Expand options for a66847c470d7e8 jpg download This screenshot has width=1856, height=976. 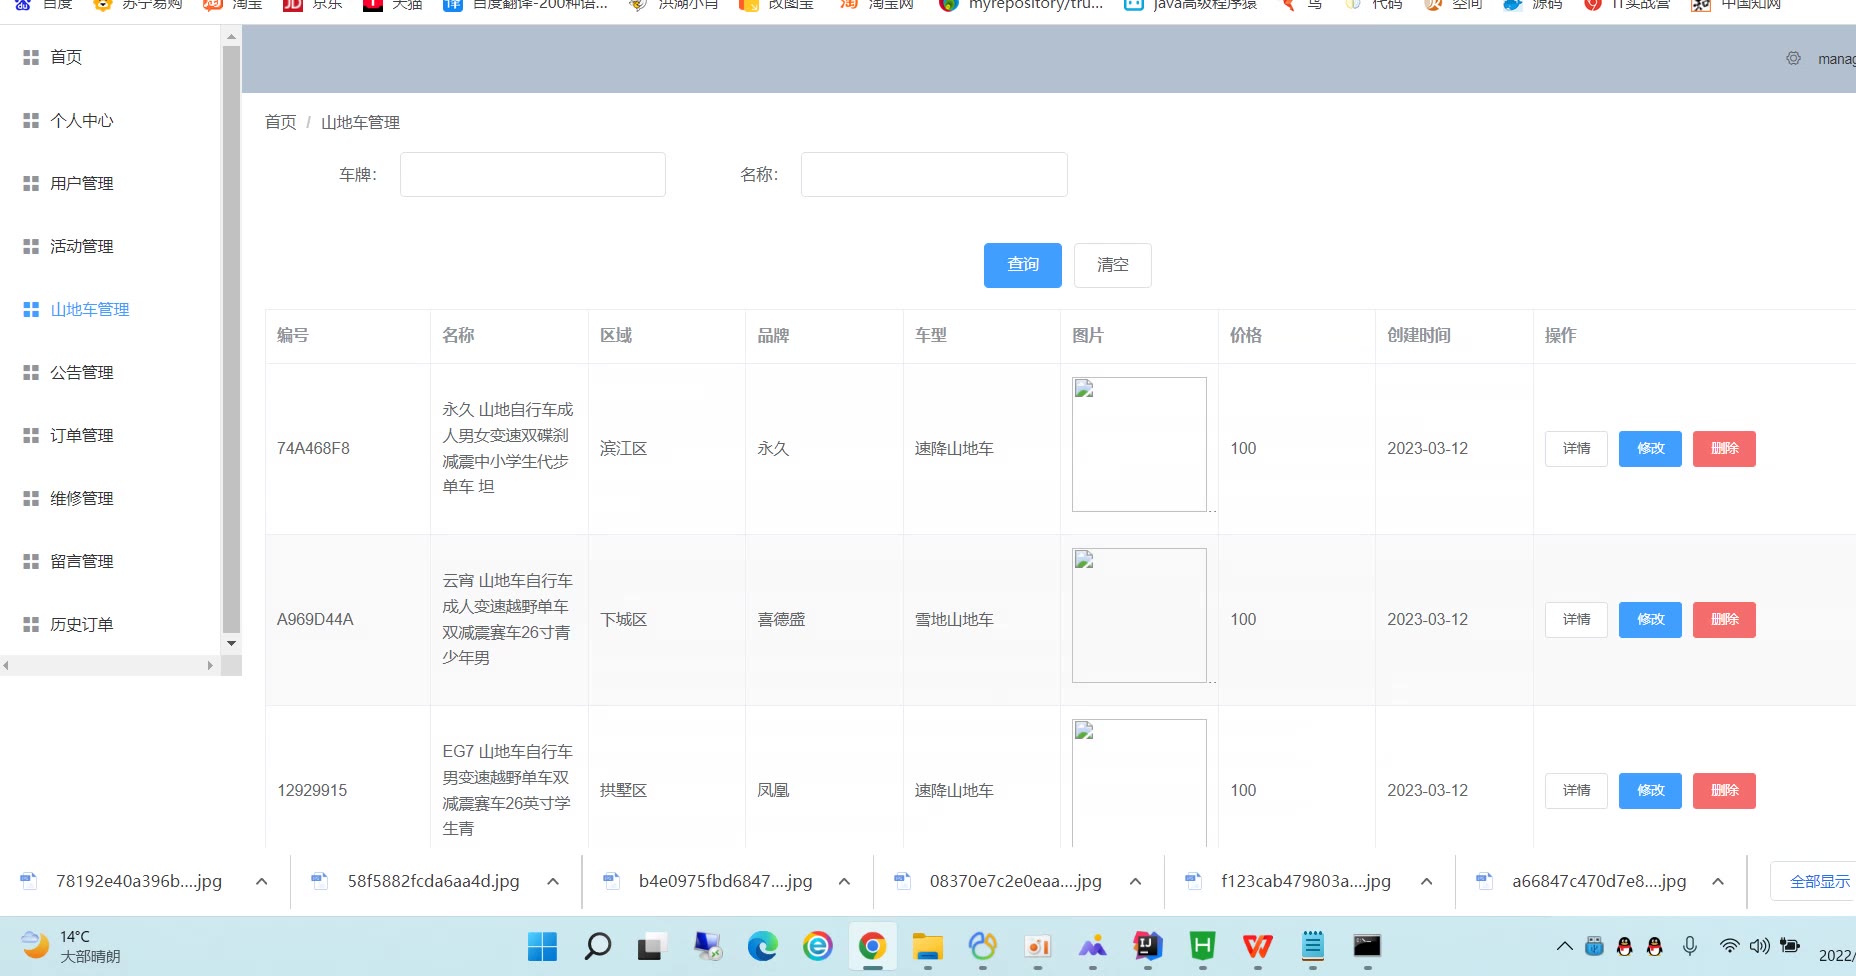(x=1718, y=882)
